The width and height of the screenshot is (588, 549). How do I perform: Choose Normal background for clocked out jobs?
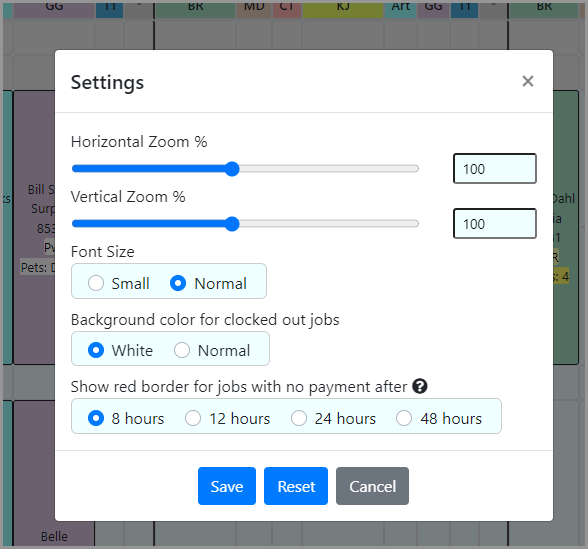click(x=182, y=350)
